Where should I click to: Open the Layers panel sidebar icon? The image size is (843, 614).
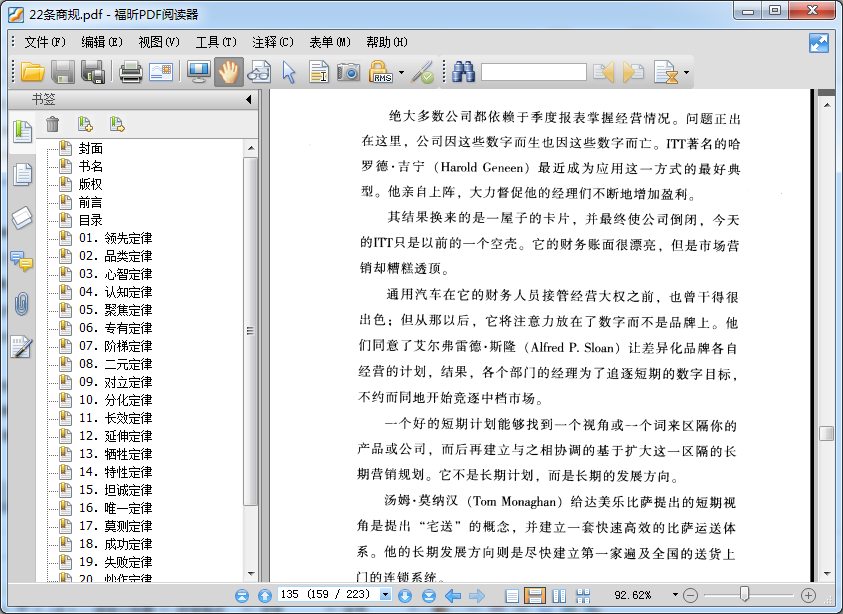(22, 217)
